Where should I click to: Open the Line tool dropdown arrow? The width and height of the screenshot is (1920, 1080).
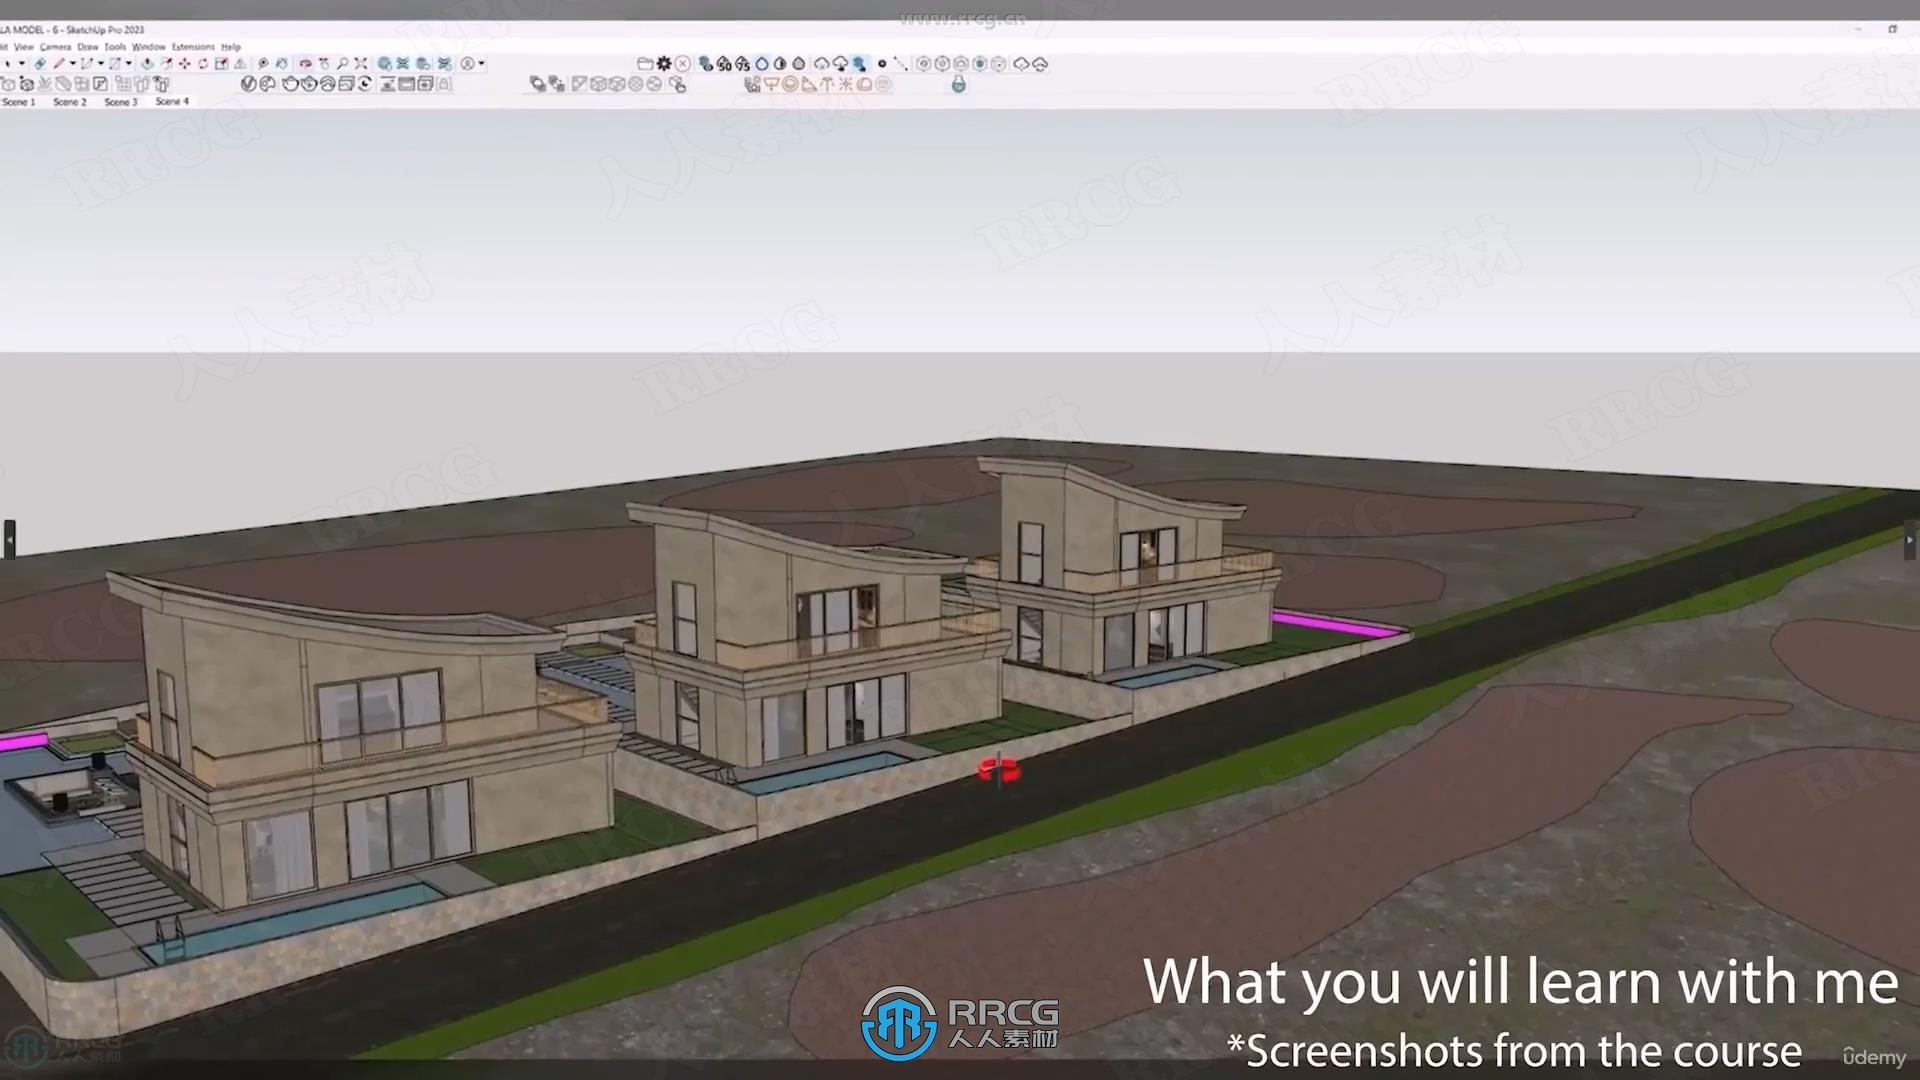(73, 63)
